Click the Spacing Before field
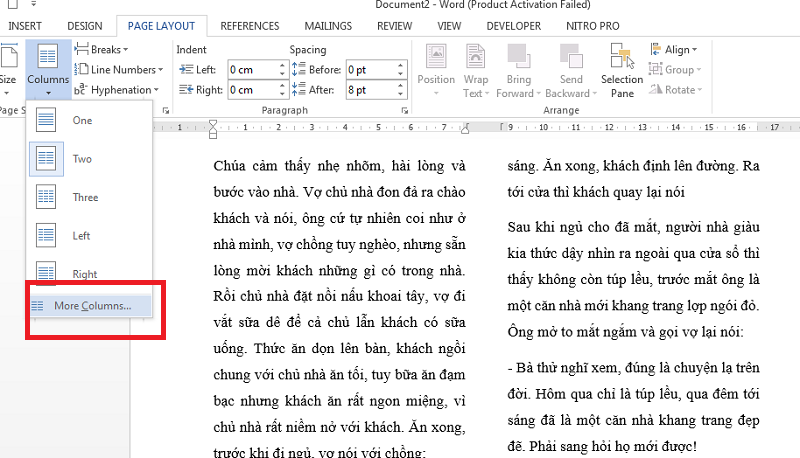Screen dimensions: 800x458 (371, 69)
